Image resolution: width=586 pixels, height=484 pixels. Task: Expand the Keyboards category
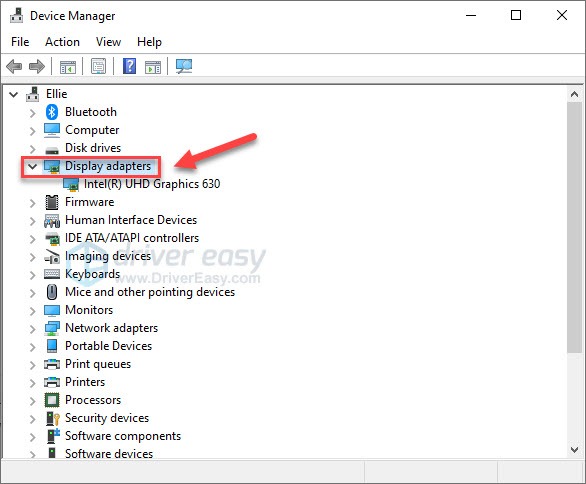coord(33,274)
